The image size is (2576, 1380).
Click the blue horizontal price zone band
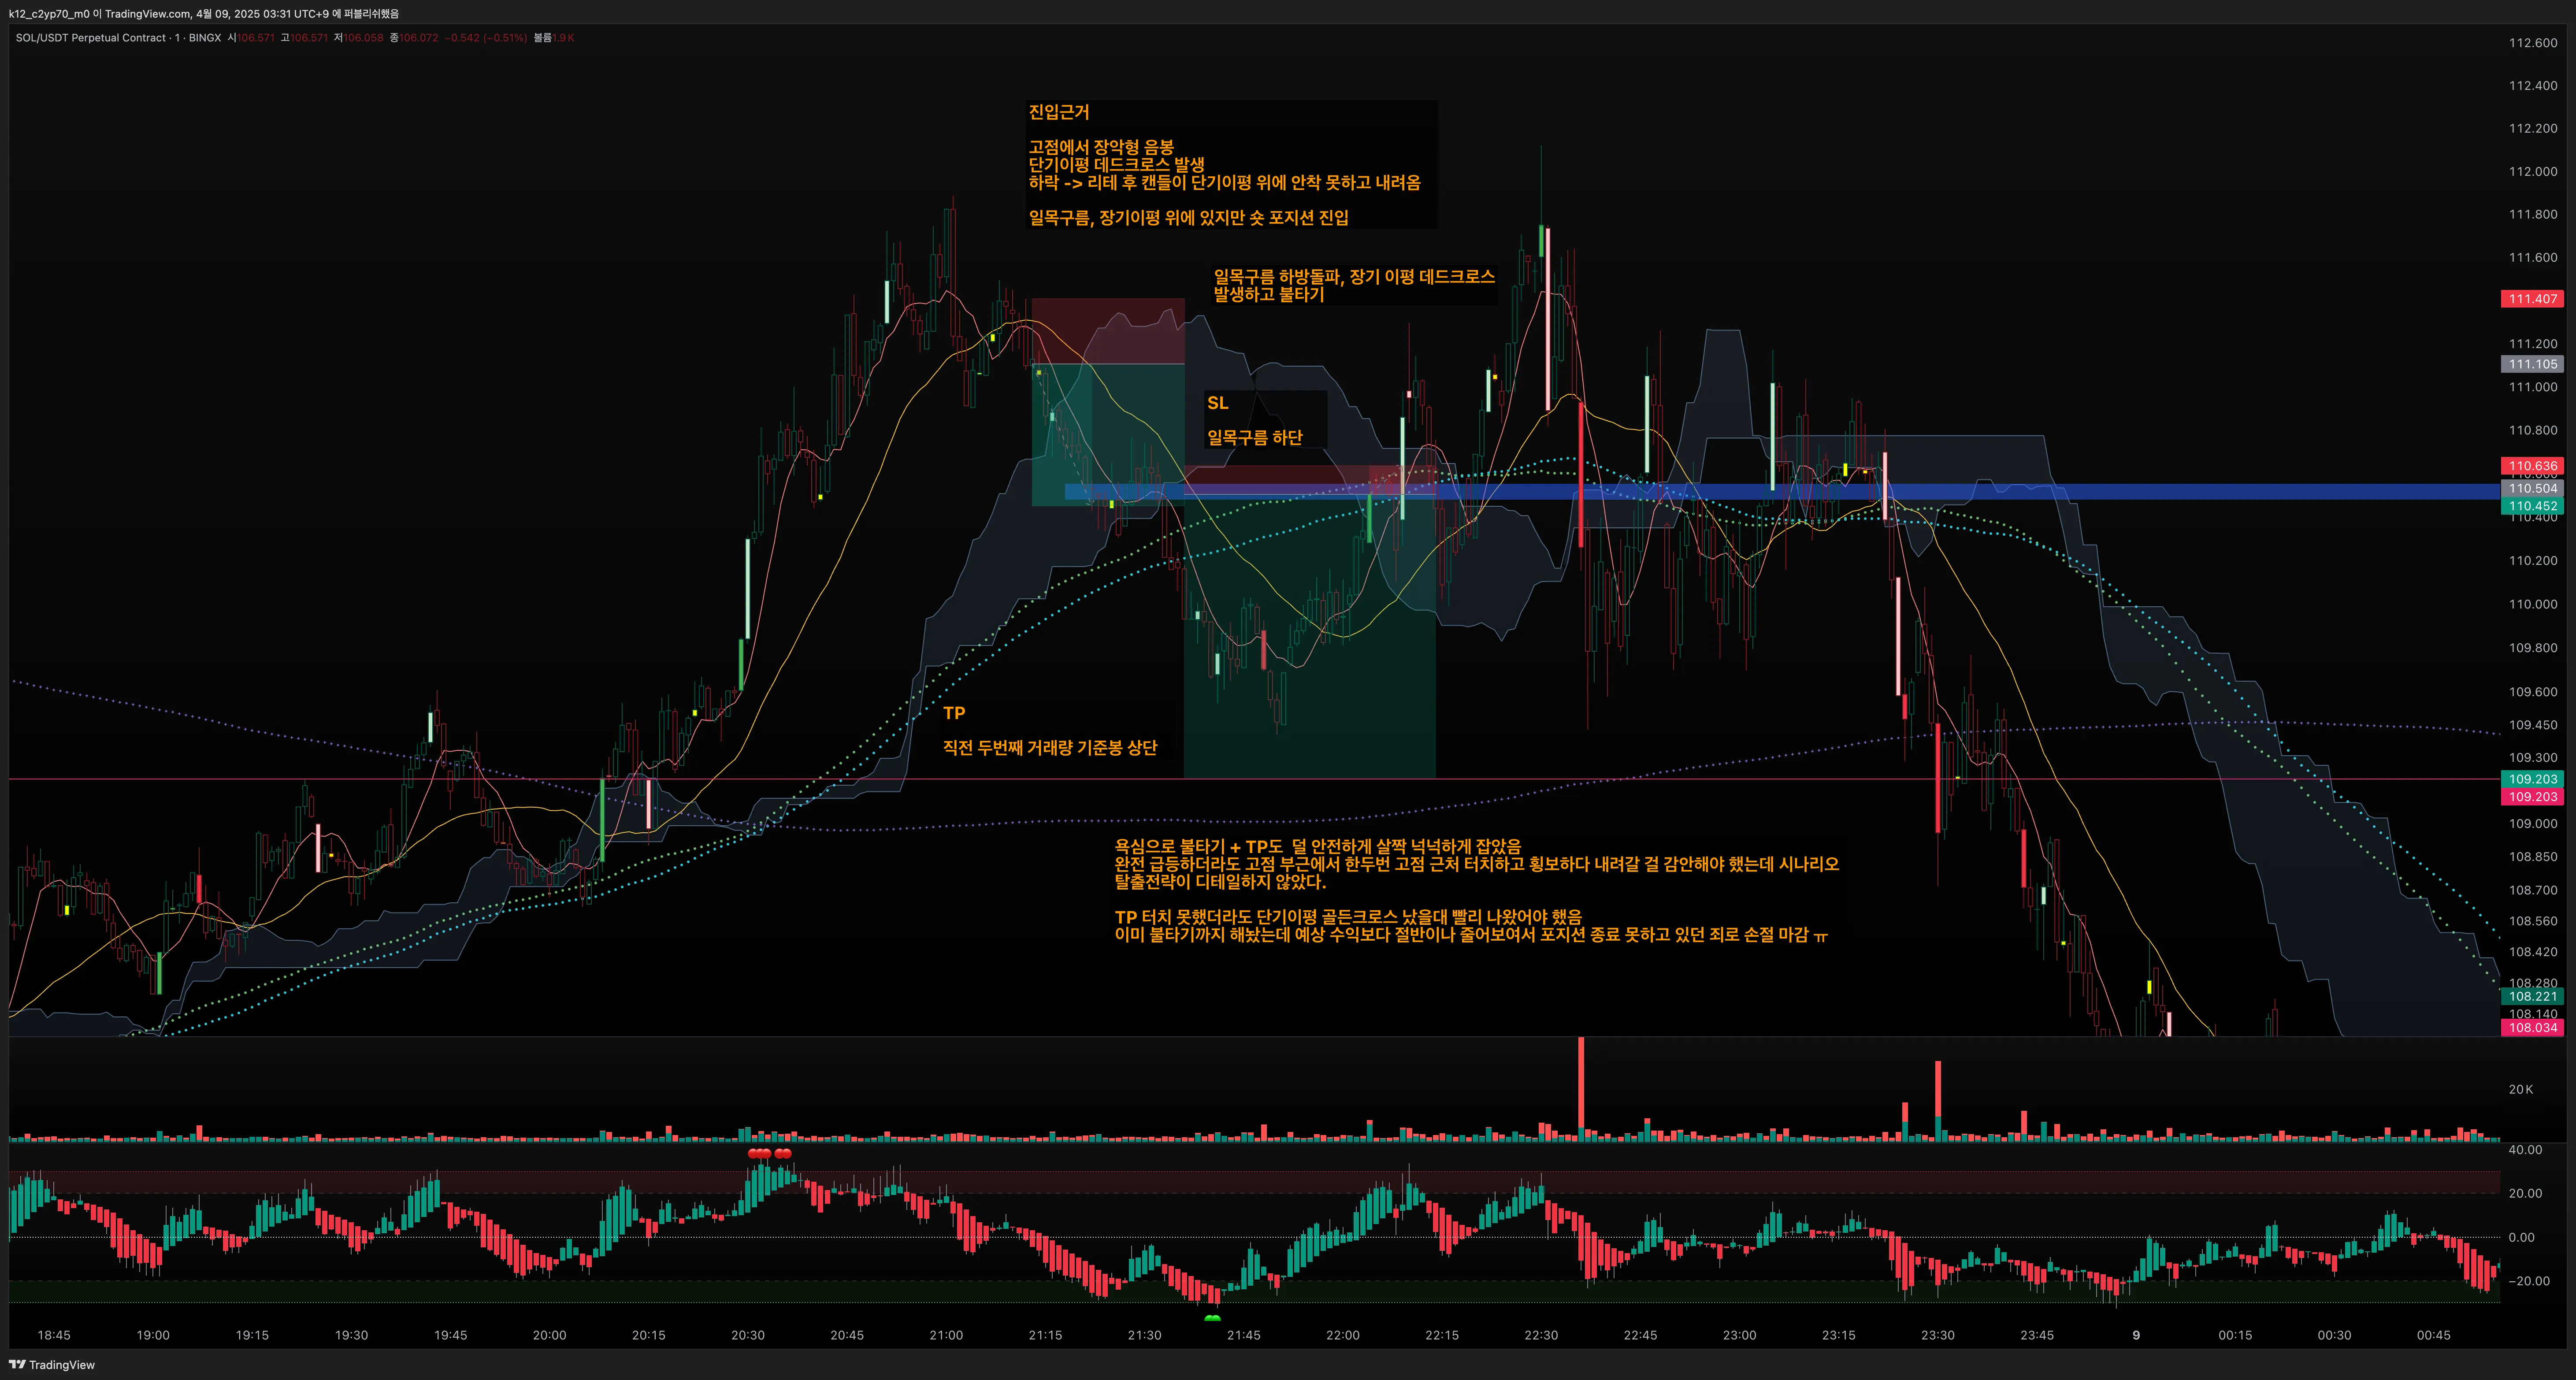click(1782, 492)
